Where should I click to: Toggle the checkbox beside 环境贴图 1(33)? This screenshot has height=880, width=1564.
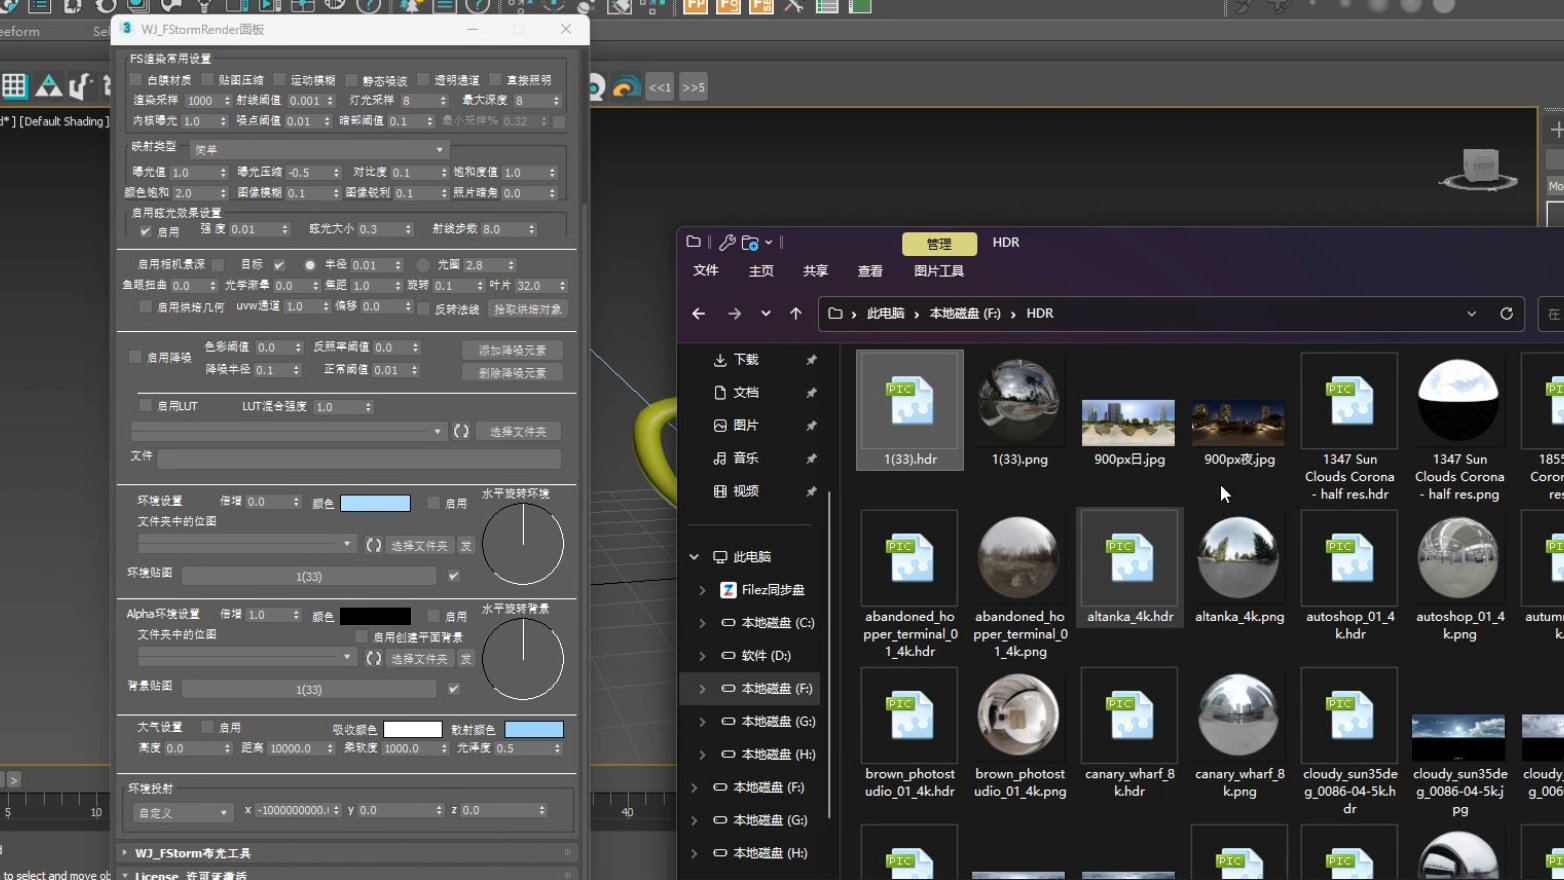[x=454, y=576]
